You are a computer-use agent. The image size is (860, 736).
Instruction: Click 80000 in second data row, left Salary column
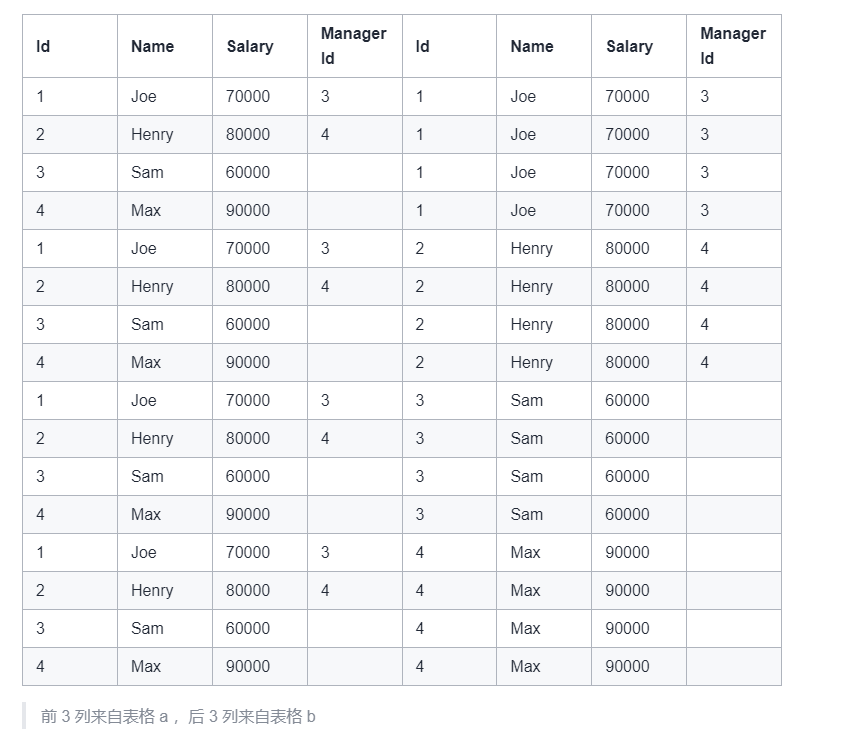click(248, 135)
